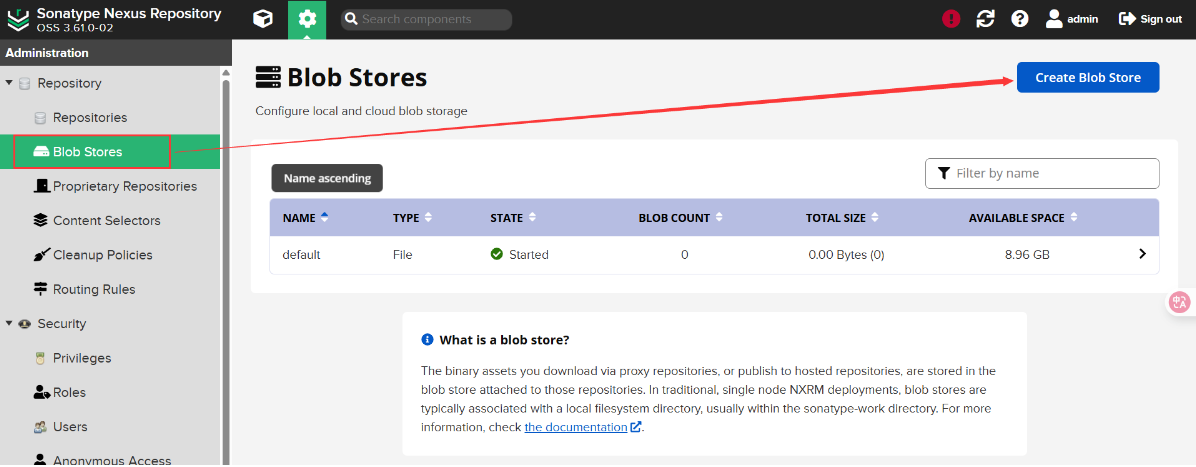
Task: Click the info icon beside 'What is a blob store?'
Action: (427, 339)
